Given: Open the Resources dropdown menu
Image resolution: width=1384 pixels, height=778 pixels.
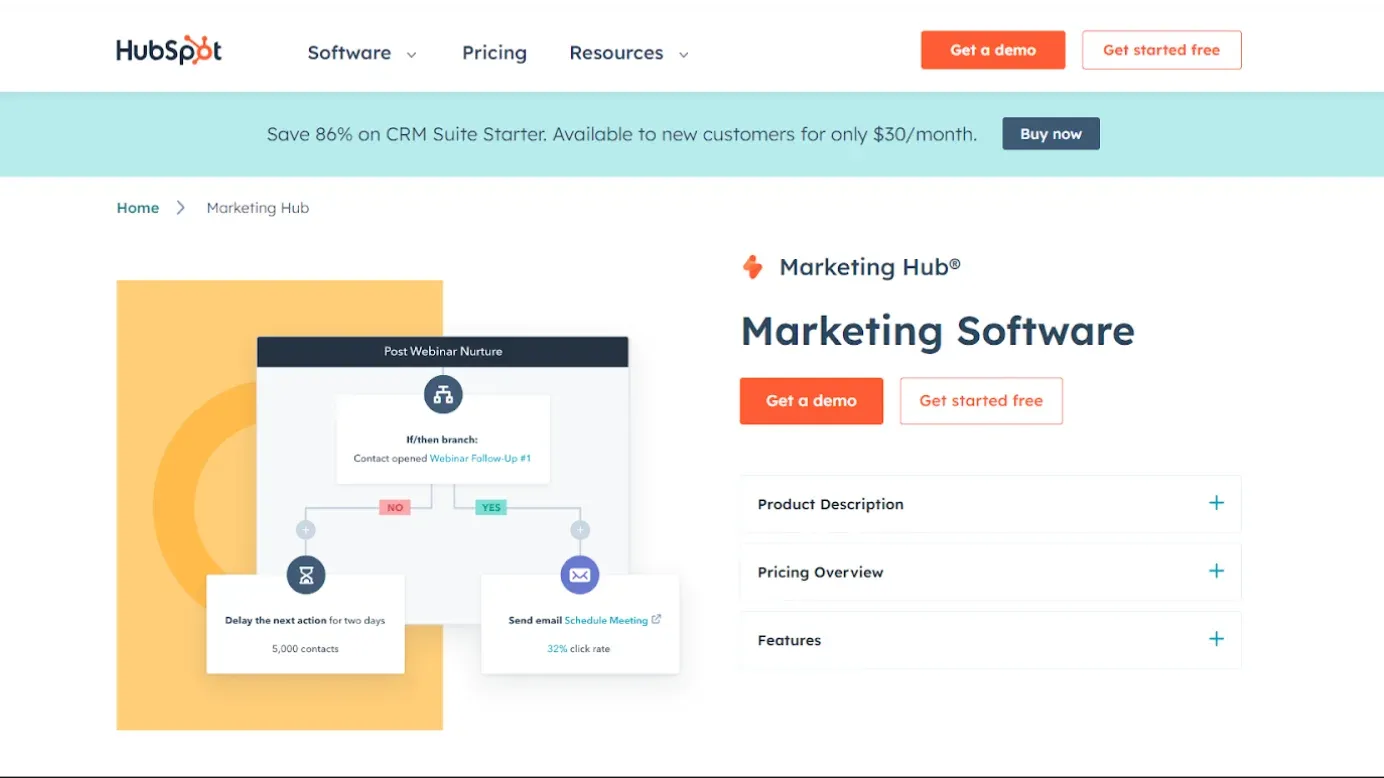Looking at the screenshot, I should click(x=629, y=53).
